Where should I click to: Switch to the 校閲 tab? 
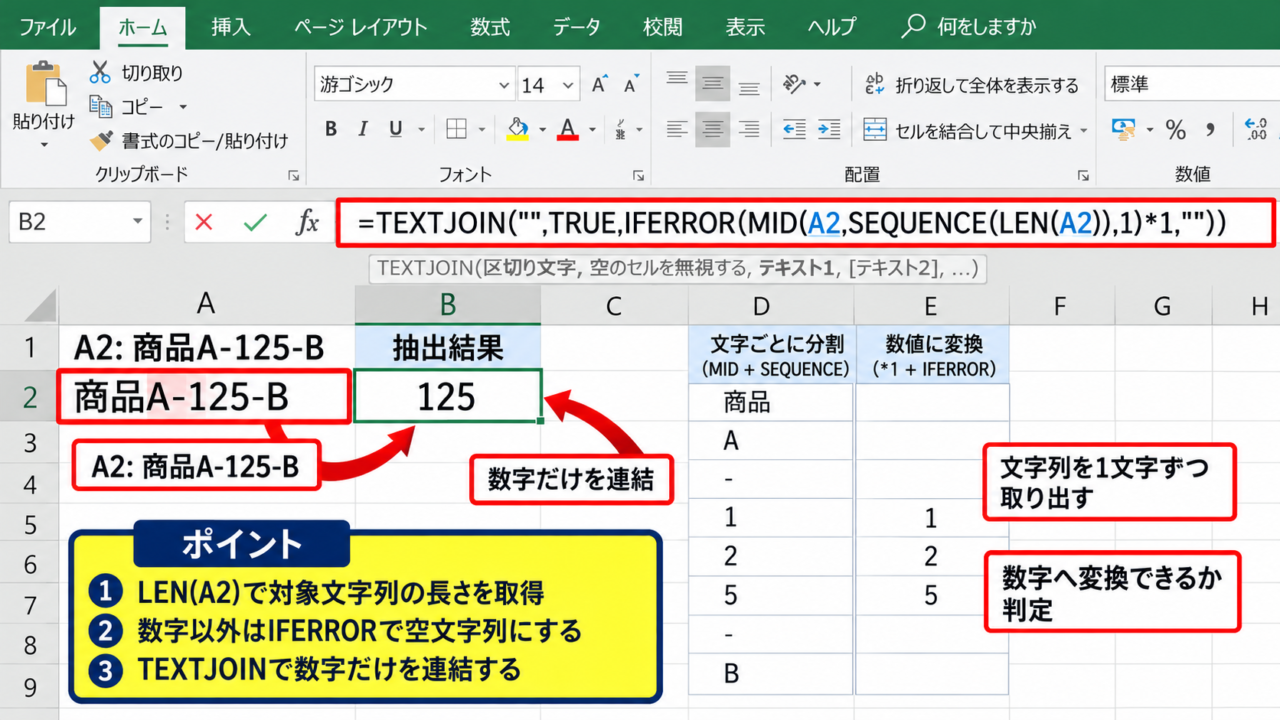(663, 27)
